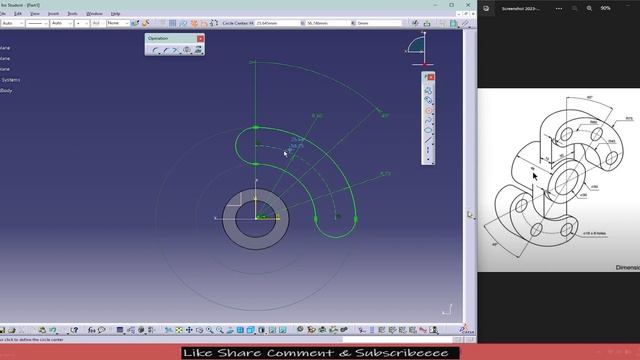Select the Corner tool in Operation toolbar
The image size is (640, 360).
[x=155, y=50]
